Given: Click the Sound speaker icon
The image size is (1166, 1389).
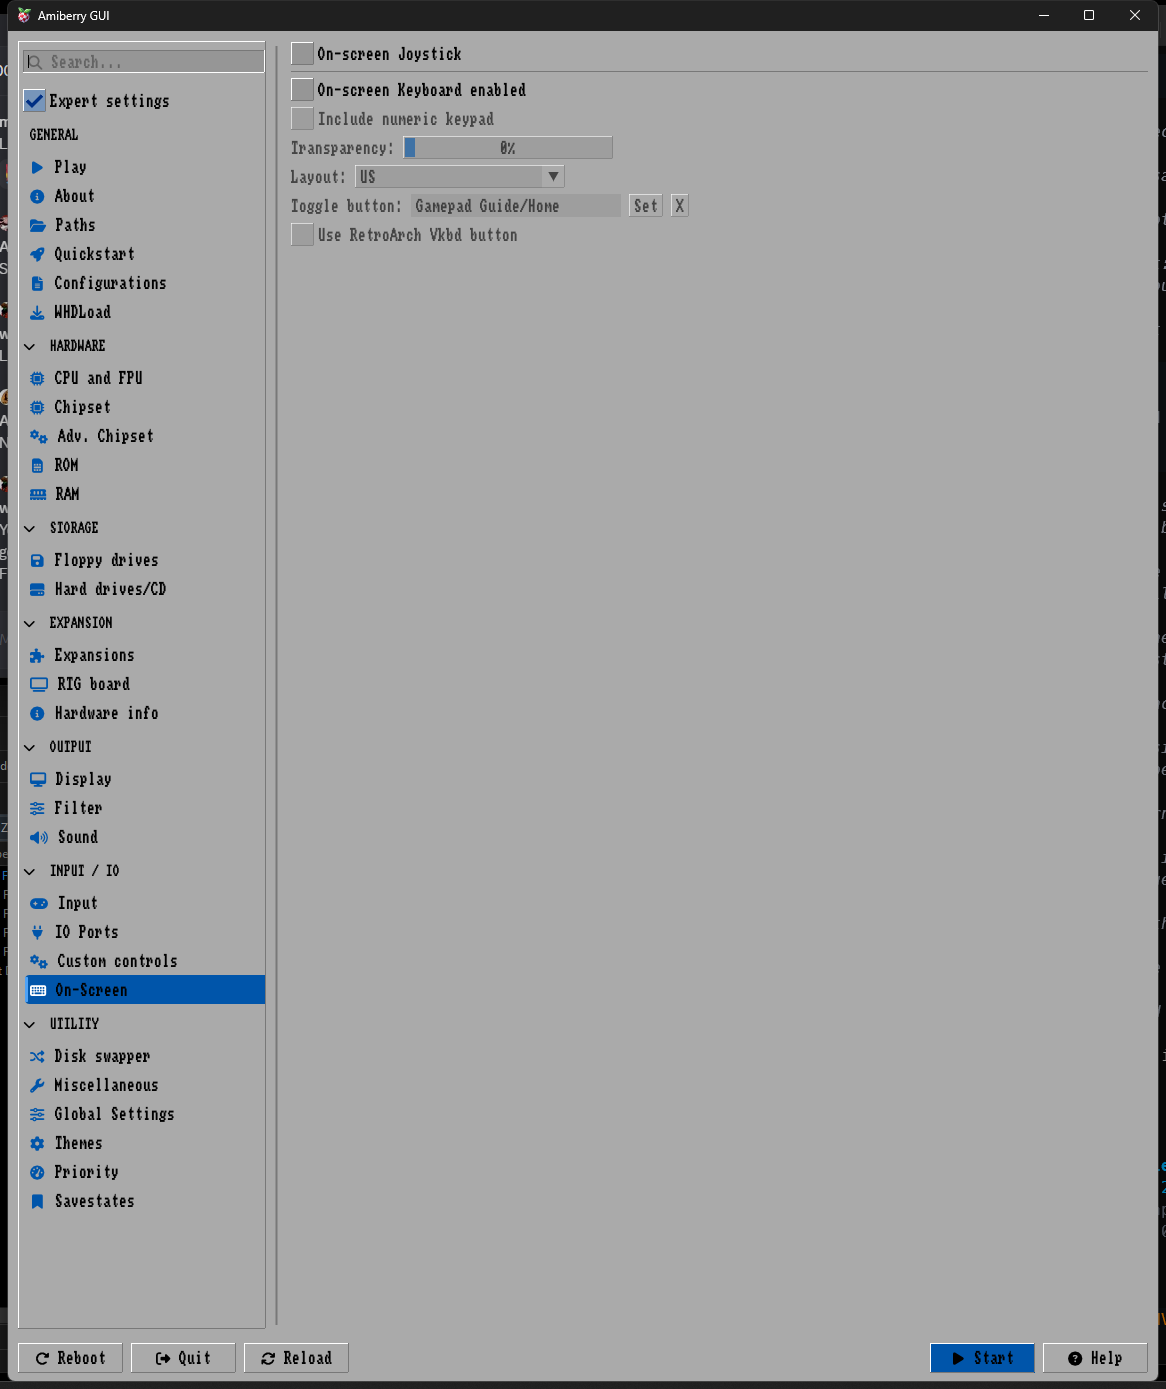Looking at the screenshot, I should (x=39, y=838).
